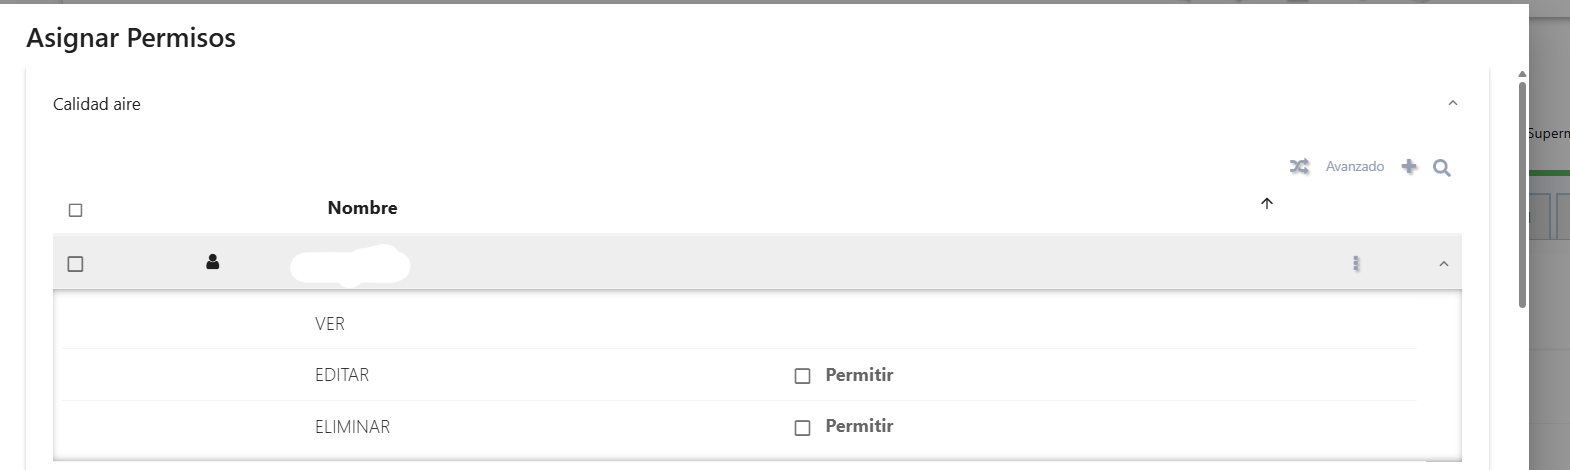Click the shuffle icon beside Avanzado
Screen dimensions: 1570x470
pos(1299,167)
